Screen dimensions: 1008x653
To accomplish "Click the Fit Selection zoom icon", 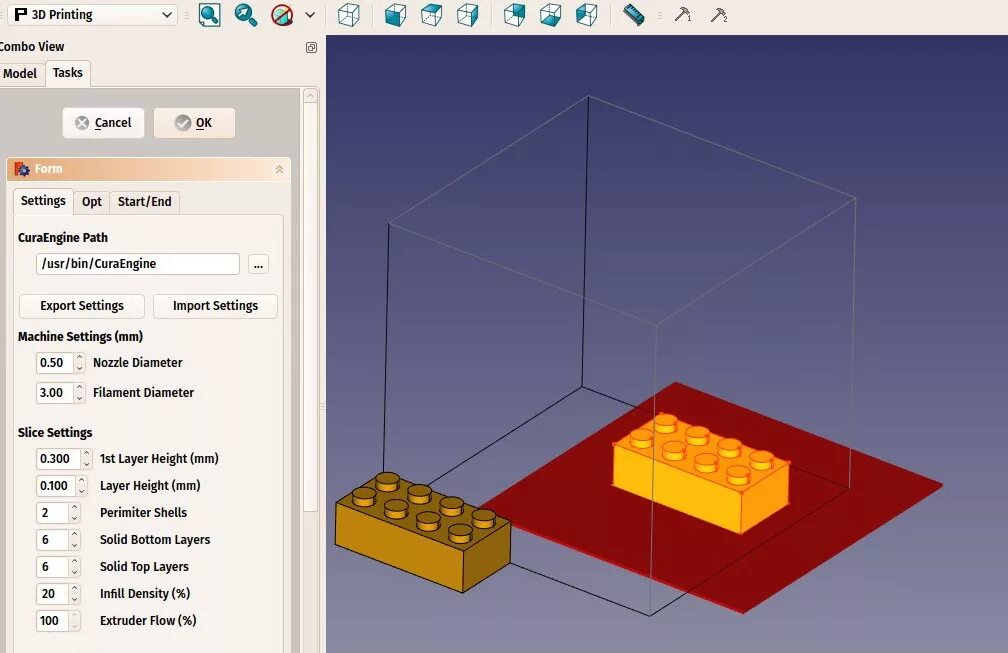I will (246, 15).
